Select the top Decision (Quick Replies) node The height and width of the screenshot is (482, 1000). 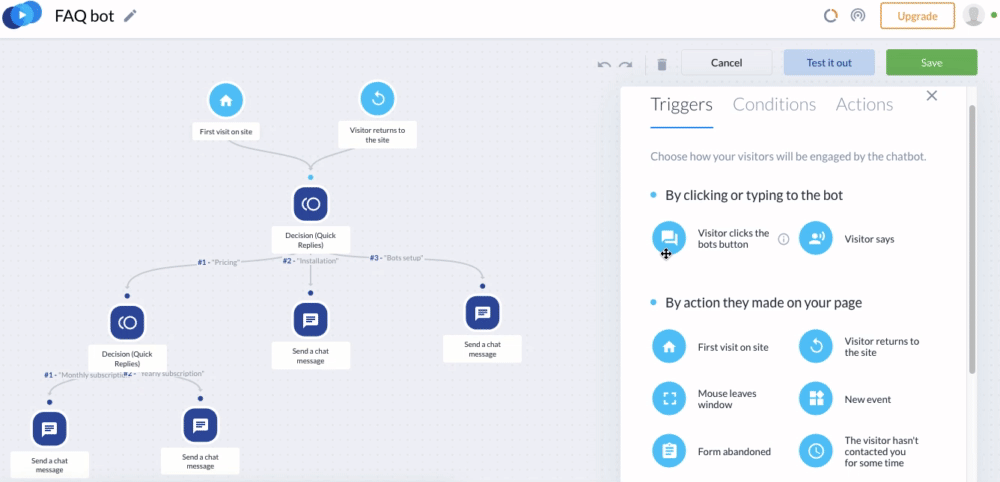311,204
